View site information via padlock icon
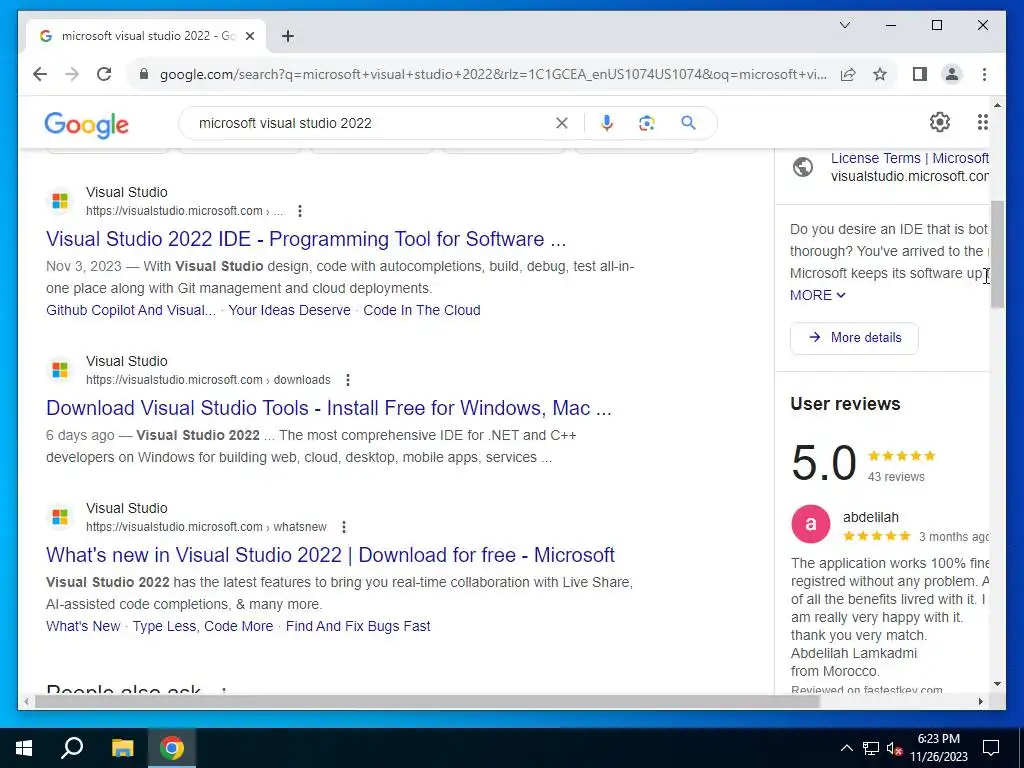 (144, 74)
